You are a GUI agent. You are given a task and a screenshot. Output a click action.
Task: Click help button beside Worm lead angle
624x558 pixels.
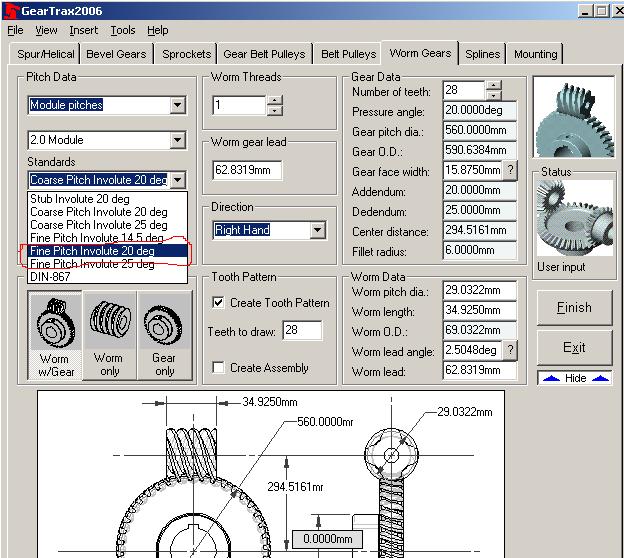pos(510,350)
